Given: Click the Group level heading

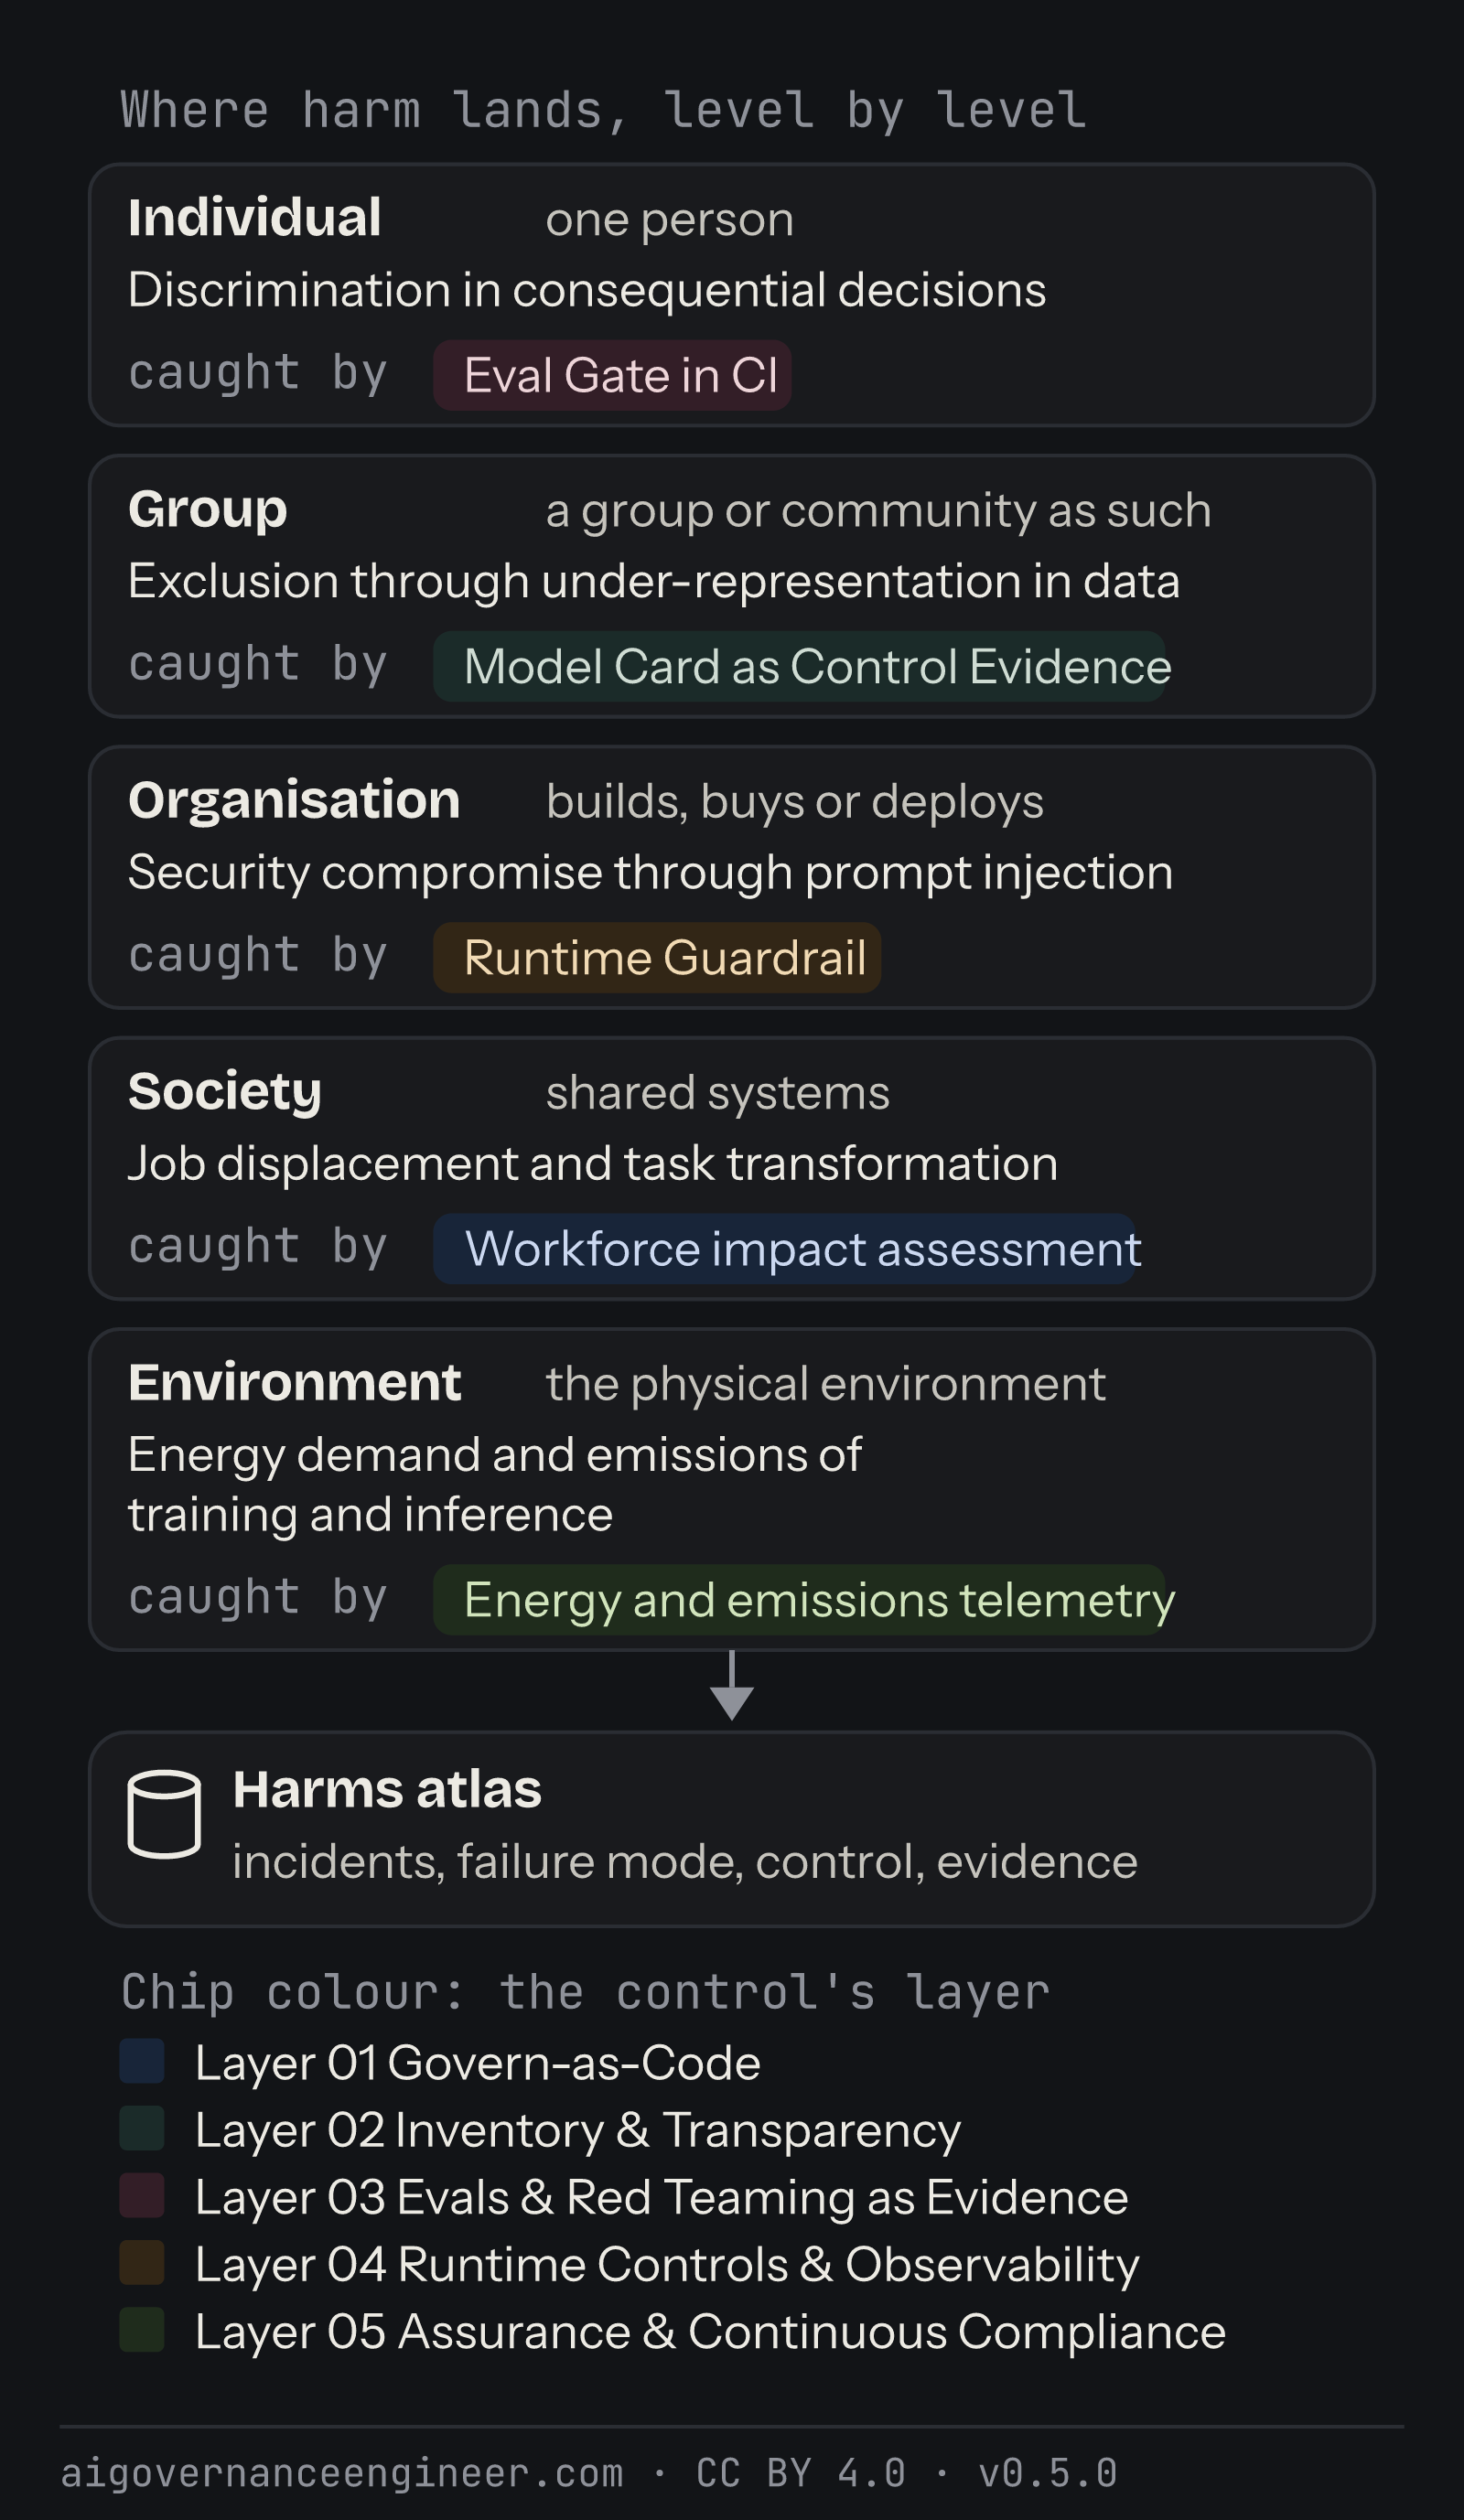Looking at the screenshot, I should click(207, 509).
